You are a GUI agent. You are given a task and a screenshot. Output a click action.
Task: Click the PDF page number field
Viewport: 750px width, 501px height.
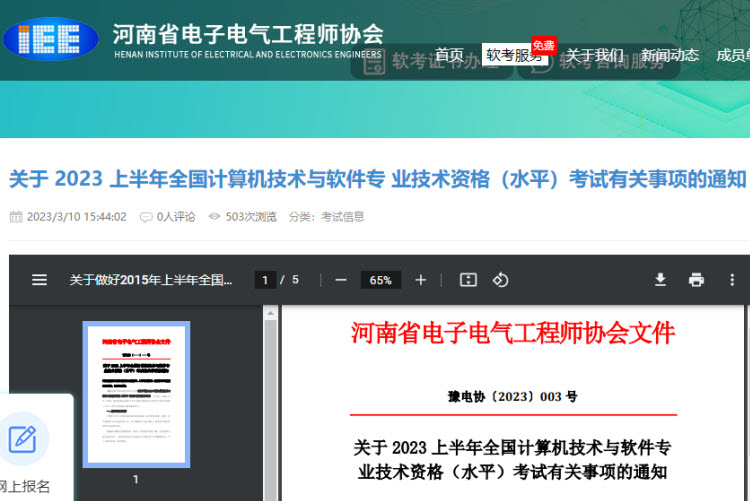point(265,280)
